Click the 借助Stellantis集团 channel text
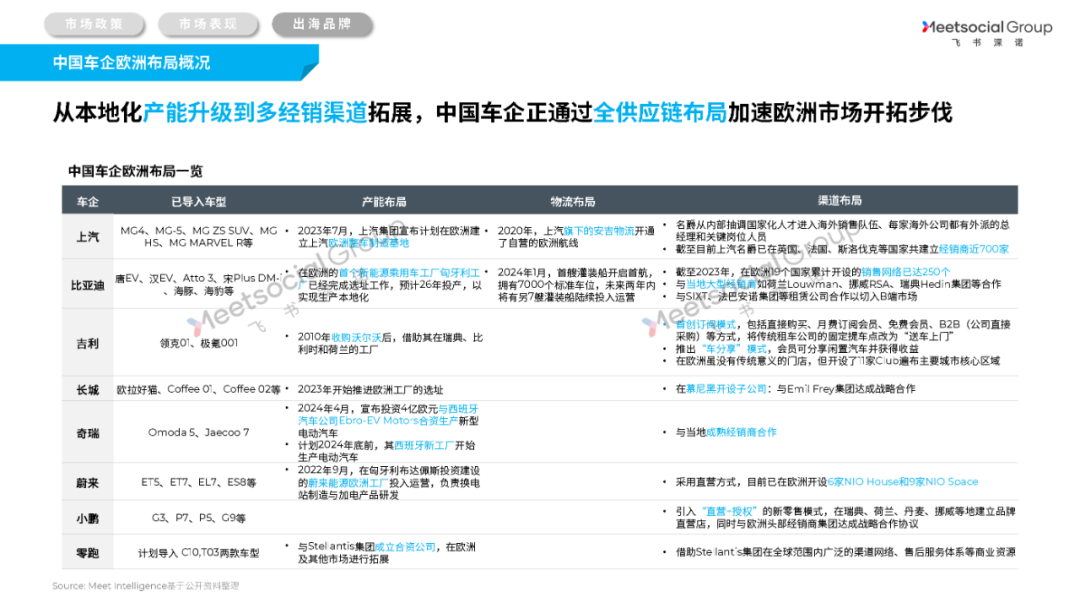Screen dimensions: 1080x608 [845, 552]
